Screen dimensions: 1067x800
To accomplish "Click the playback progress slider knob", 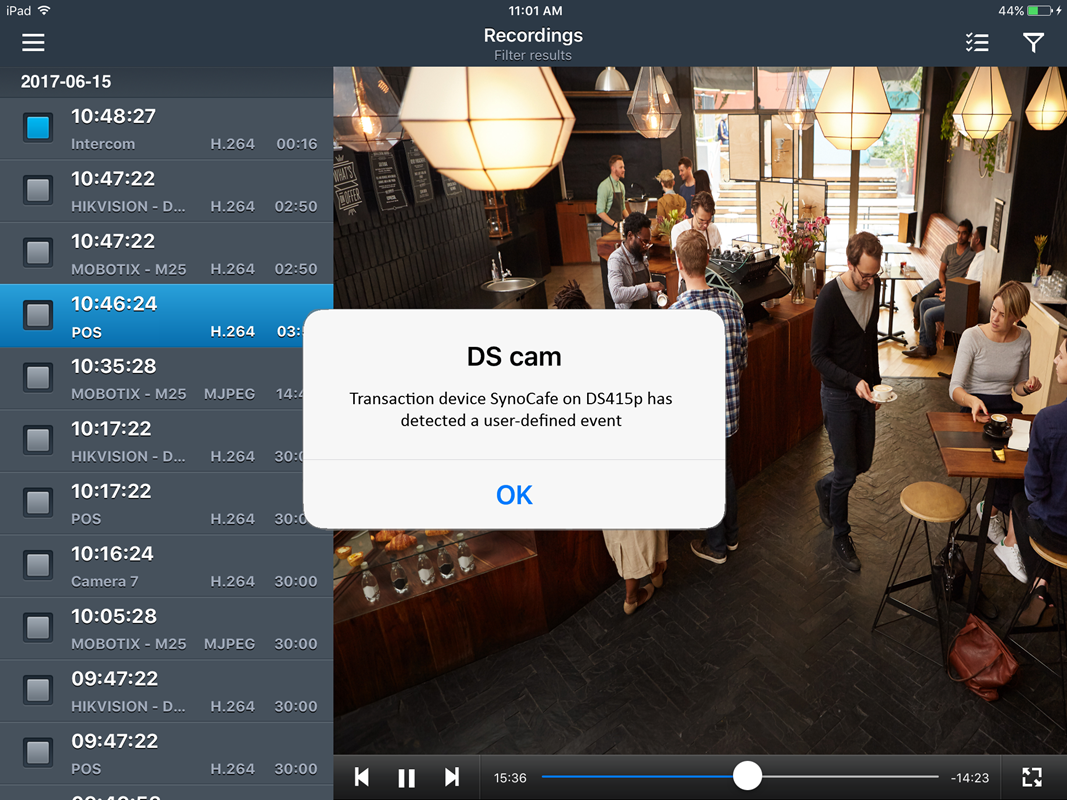I will pyautogui.click(x=747, y=776).
